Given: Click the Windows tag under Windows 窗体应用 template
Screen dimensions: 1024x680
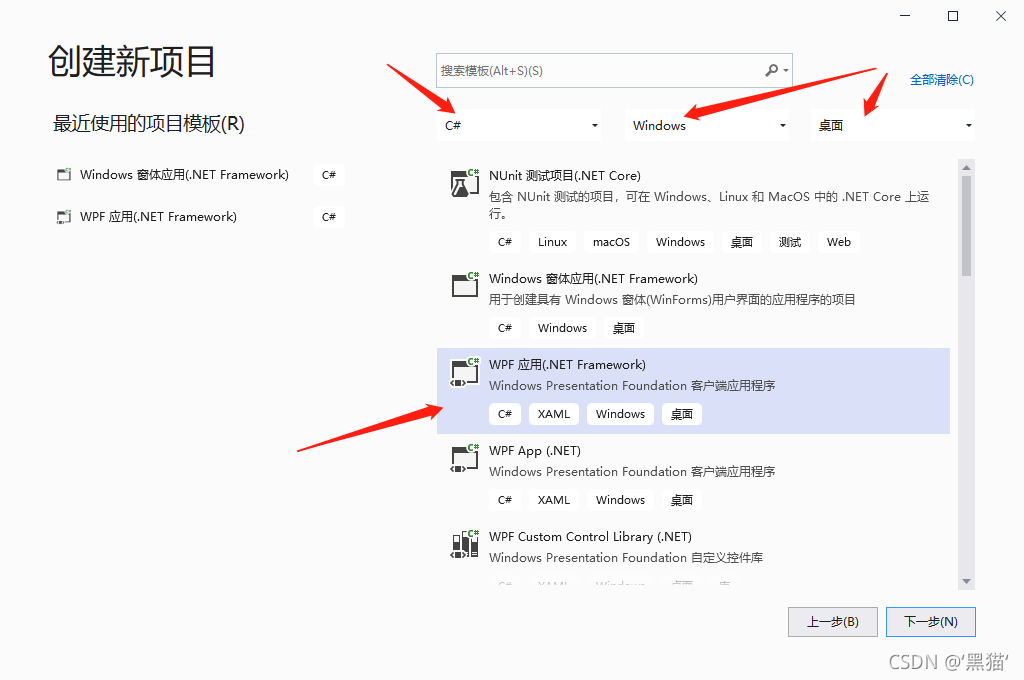Looking at the screenshot, I should (562, 328).
